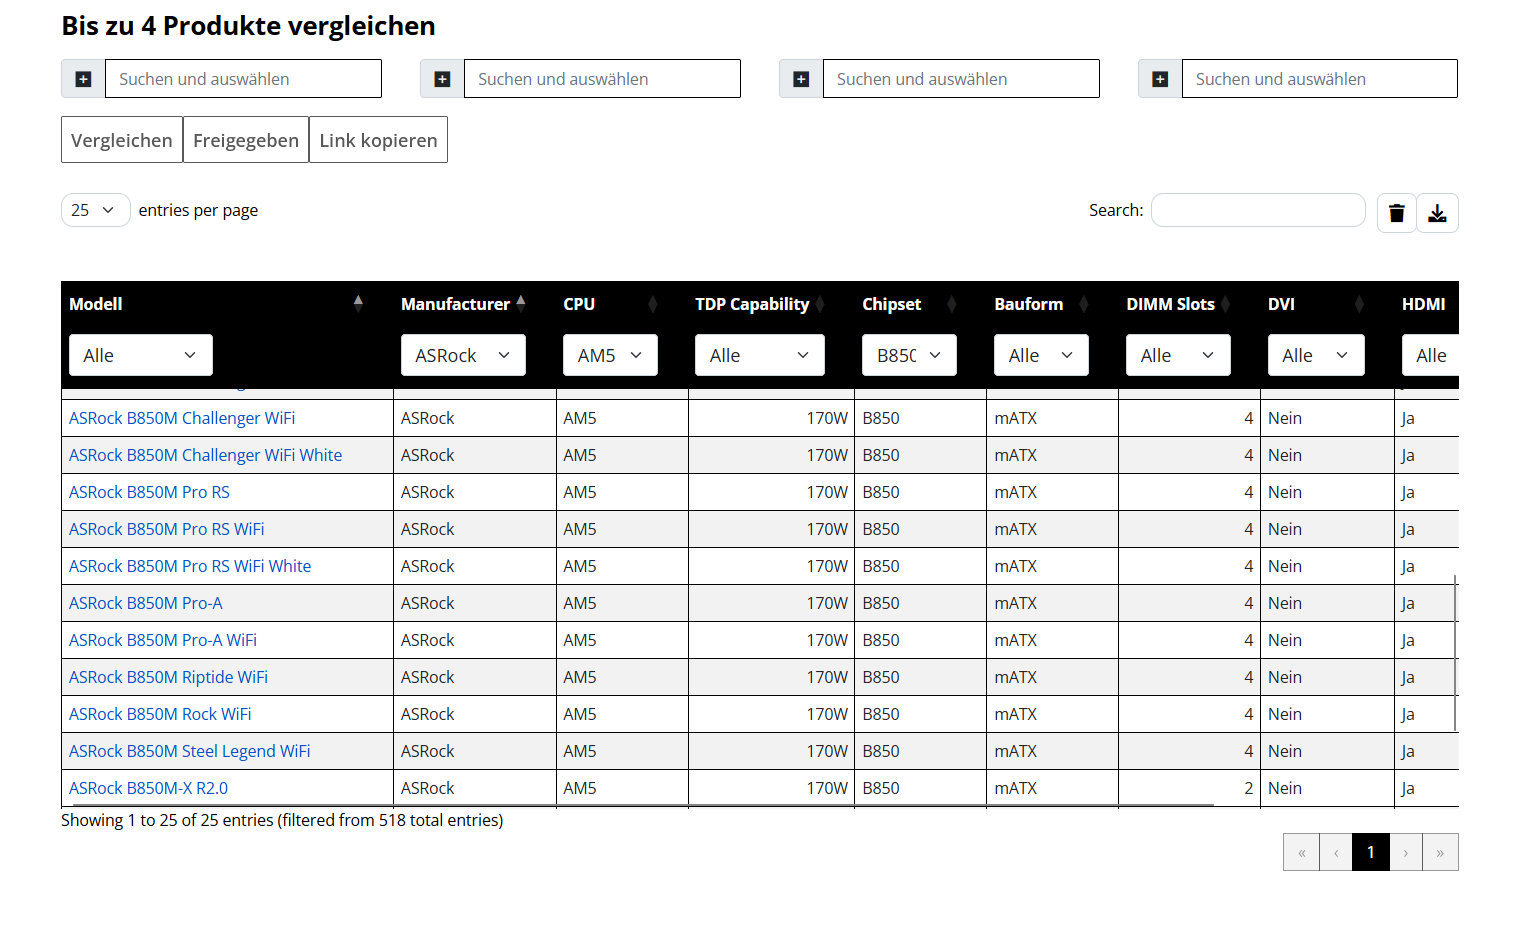Open the ASRock B850M Rock WiFi link
Viewport: 1524px width, 939px height.
coord(160,714)
